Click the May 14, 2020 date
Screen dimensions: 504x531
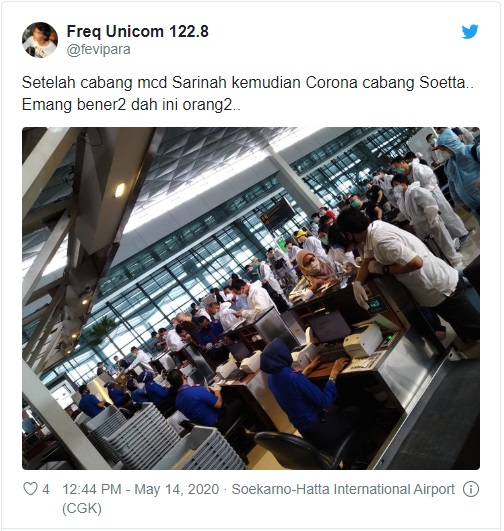(x=177, y=489)
